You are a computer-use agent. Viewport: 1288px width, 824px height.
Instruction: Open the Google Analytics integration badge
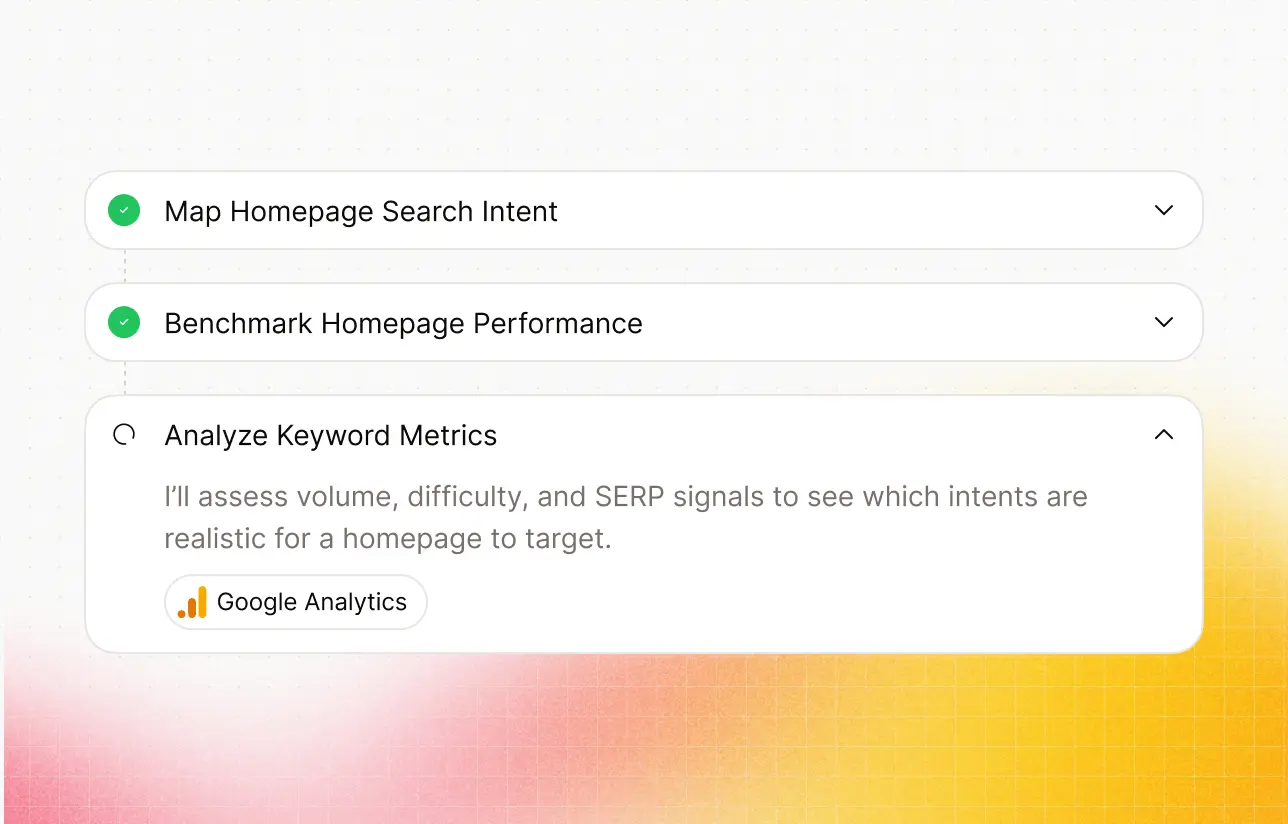[x=296, y=602]
